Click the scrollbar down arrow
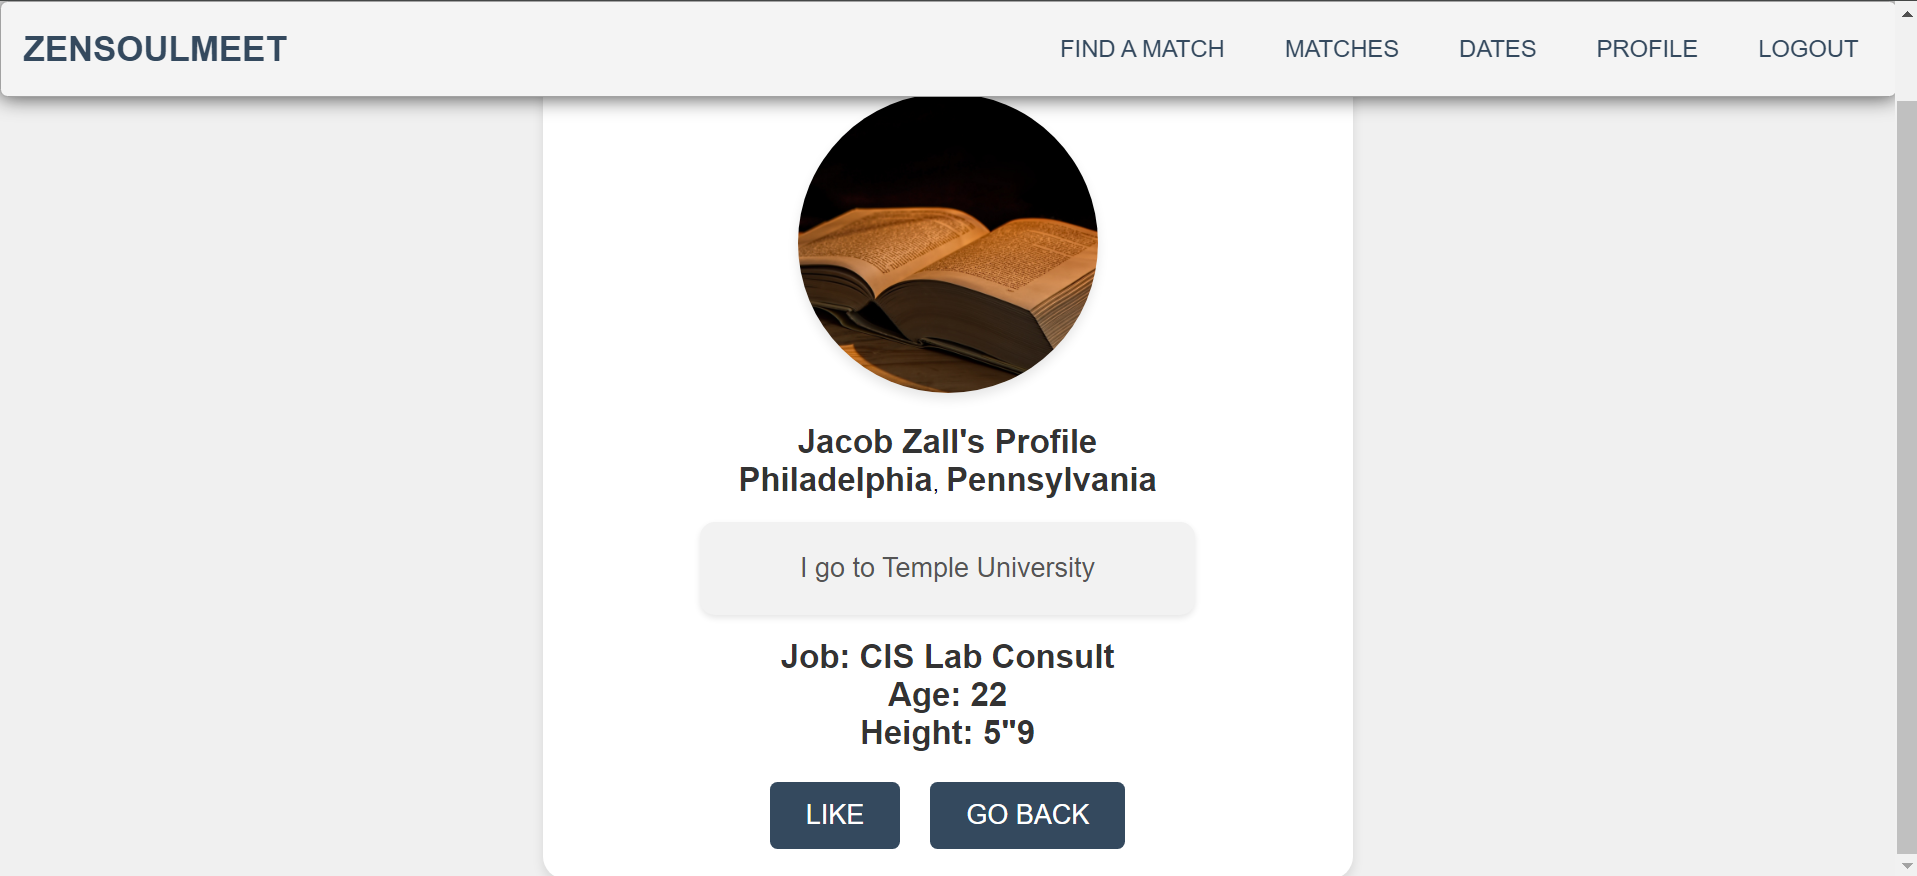This screenshot has width=1917, height=876. coord(1906,865)
